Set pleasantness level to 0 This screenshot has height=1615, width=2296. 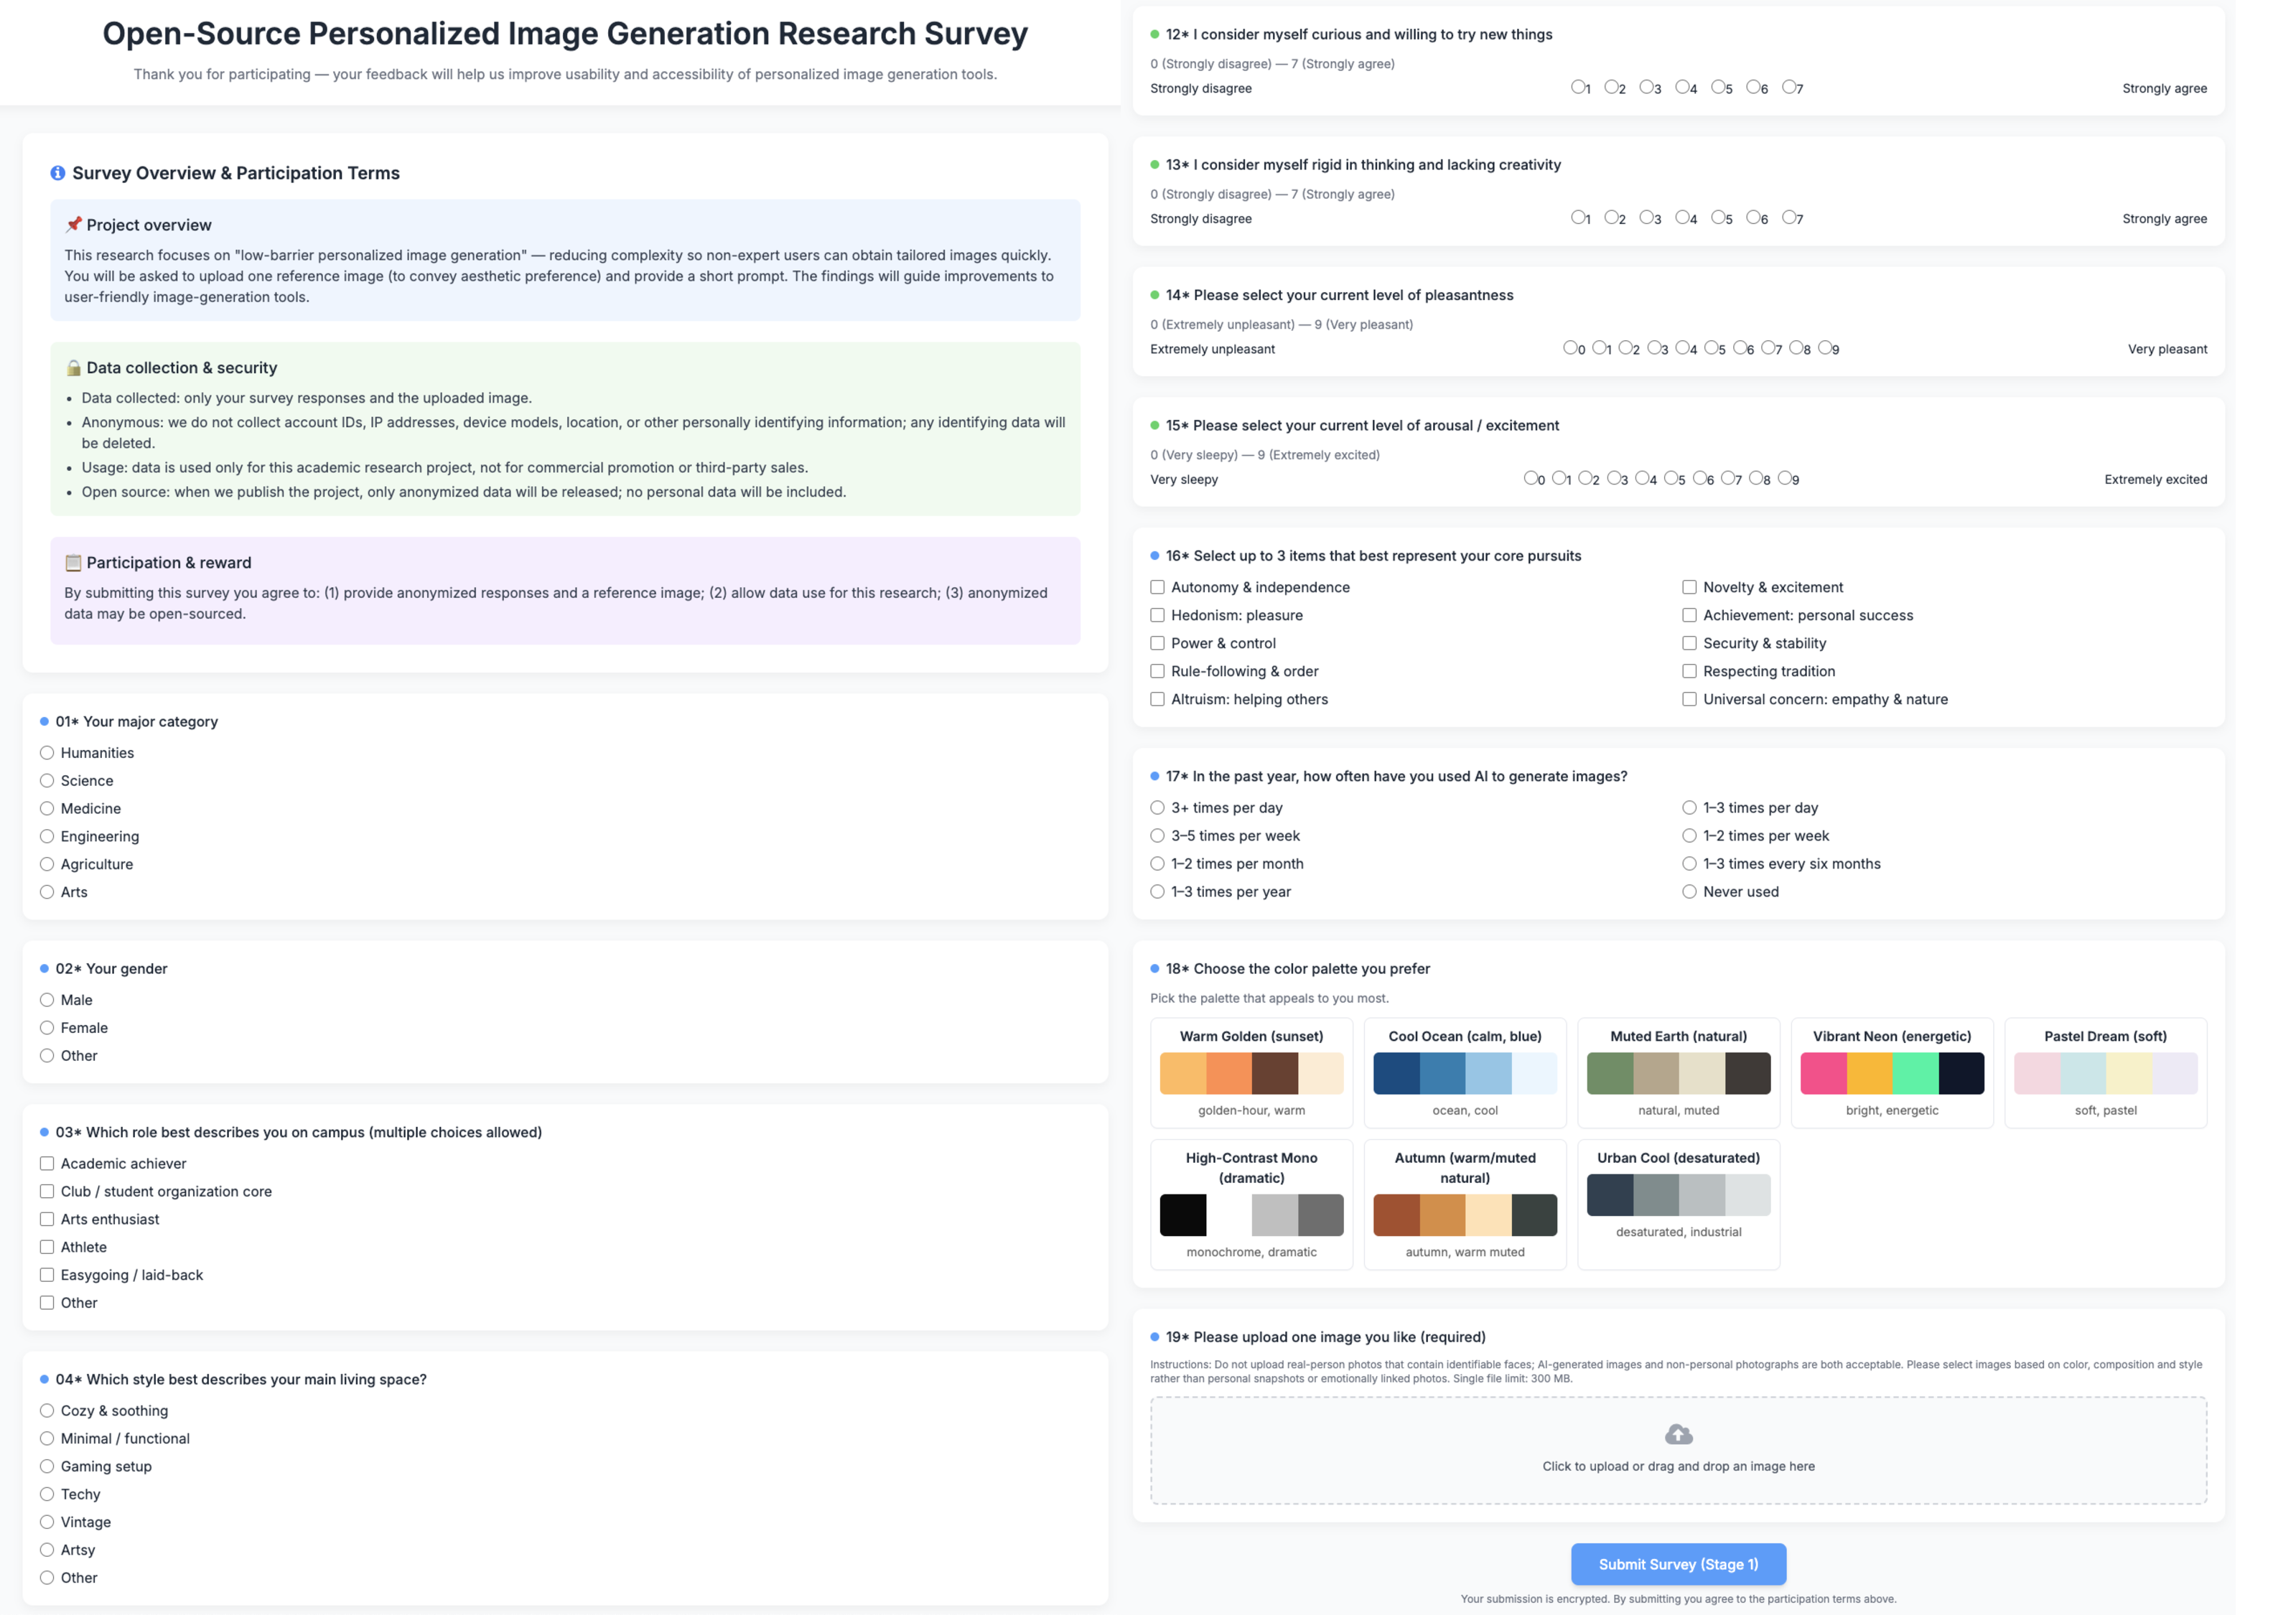click(1570, 348)
